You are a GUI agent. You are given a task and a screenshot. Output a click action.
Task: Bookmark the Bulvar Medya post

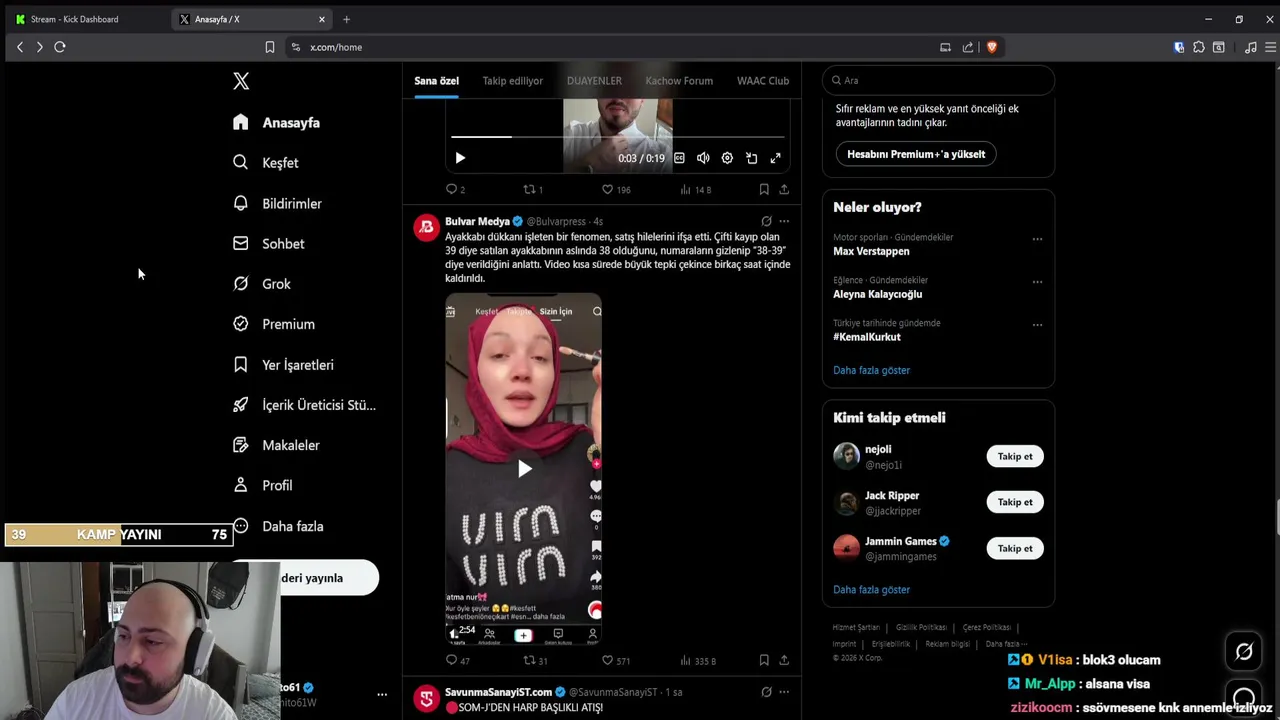[x=764, y=660]
